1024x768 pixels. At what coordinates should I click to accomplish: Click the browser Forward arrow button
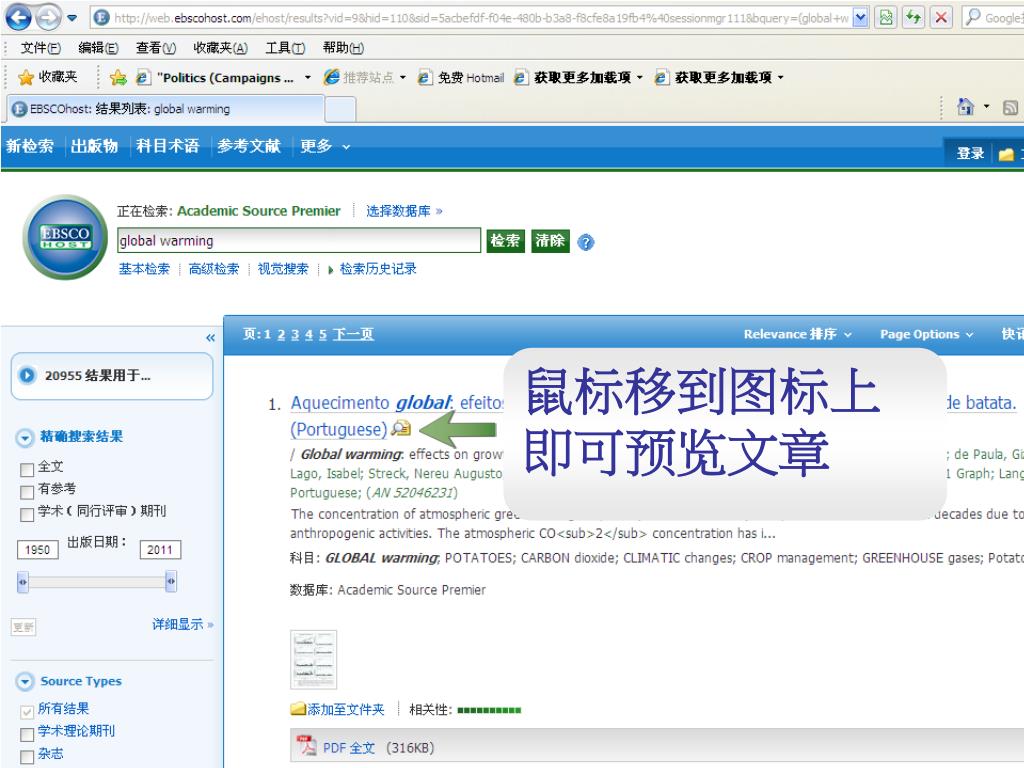pyautogui.click(x=48, y=18)
